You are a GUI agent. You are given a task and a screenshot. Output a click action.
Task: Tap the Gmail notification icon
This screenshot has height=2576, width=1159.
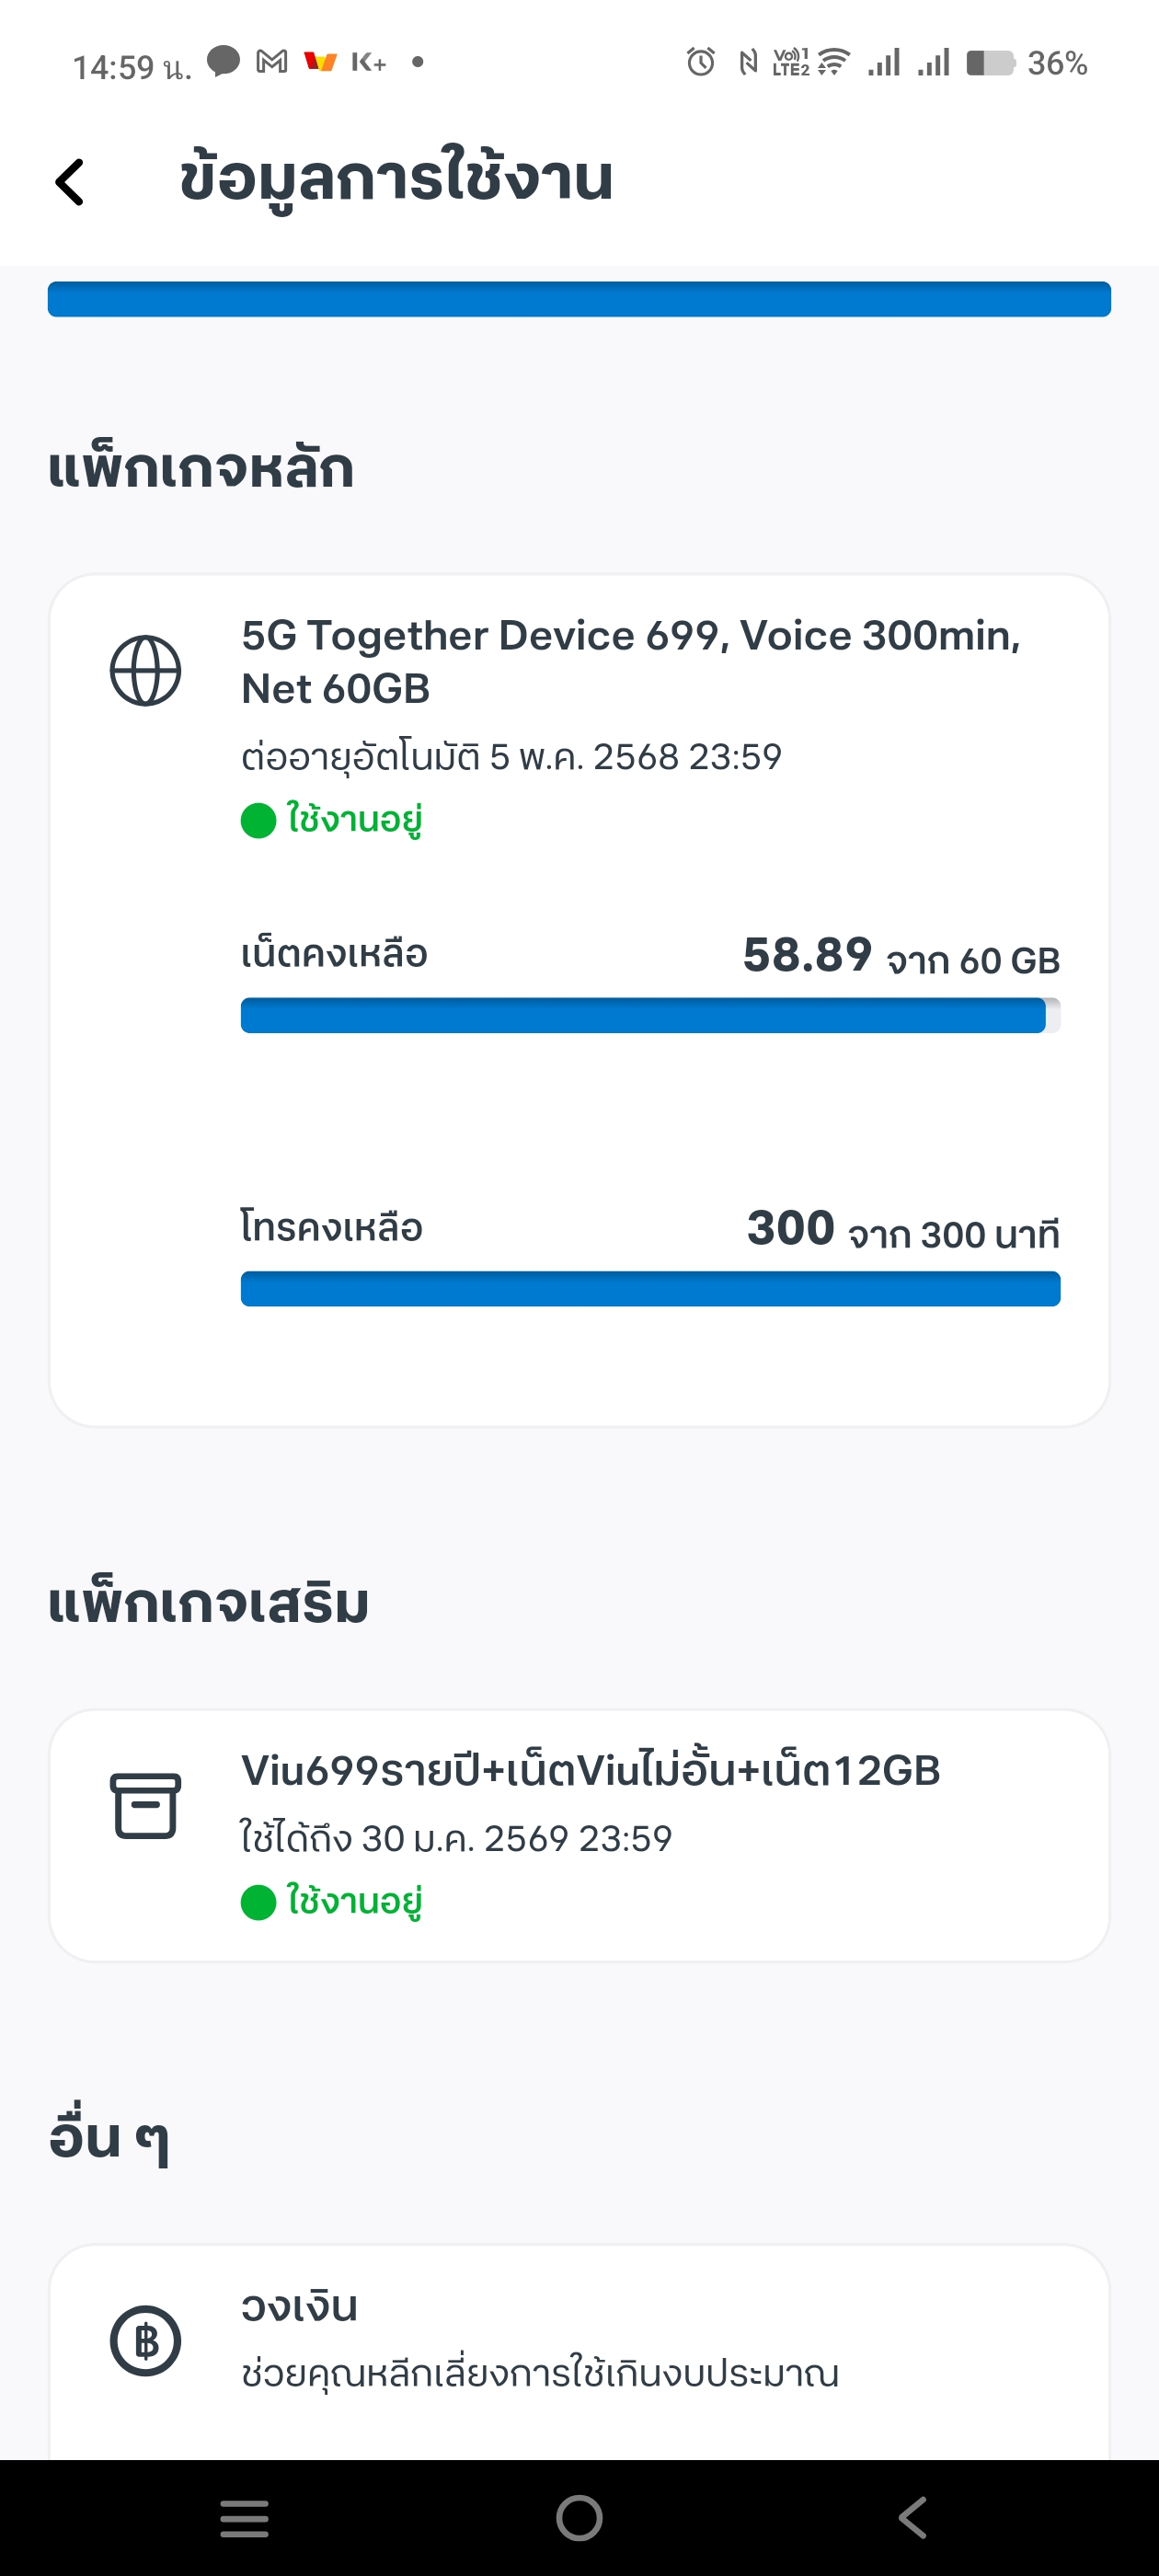(271, 62)
